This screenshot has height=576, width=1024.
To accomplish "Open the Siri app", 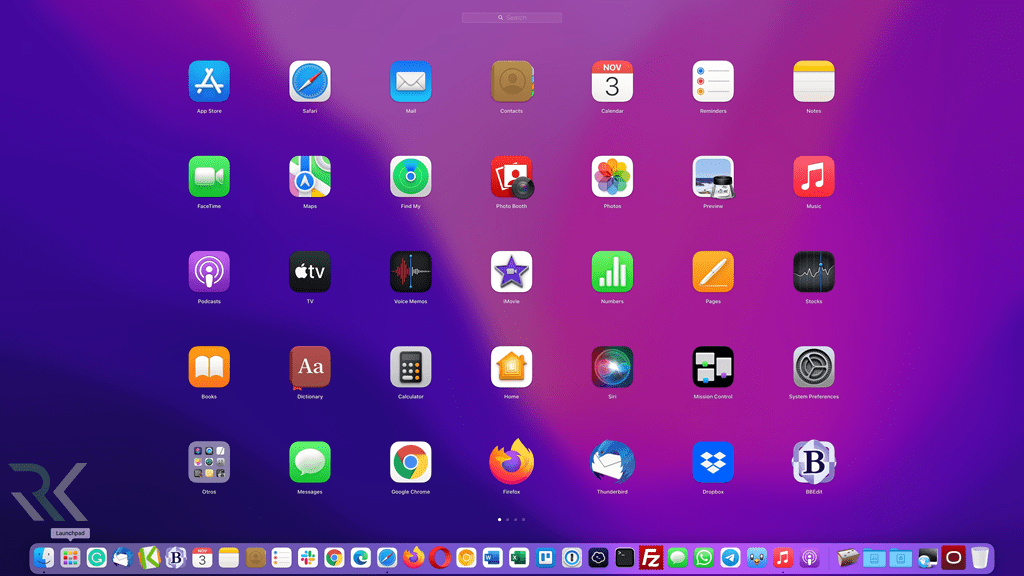I will click(612, 367).
